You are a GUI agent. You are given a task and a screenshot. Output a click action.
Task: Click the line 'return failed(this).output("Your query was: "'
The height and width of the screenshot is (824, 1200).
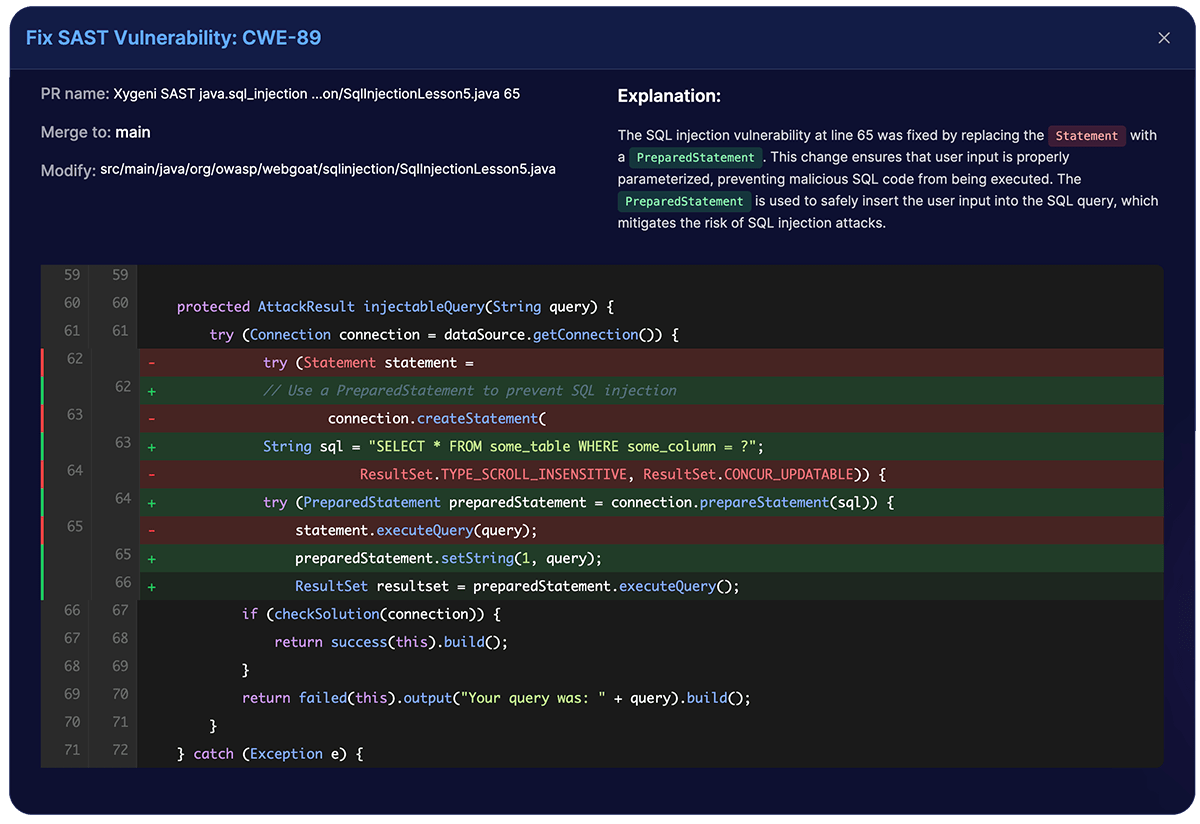[x=496, y=698]
